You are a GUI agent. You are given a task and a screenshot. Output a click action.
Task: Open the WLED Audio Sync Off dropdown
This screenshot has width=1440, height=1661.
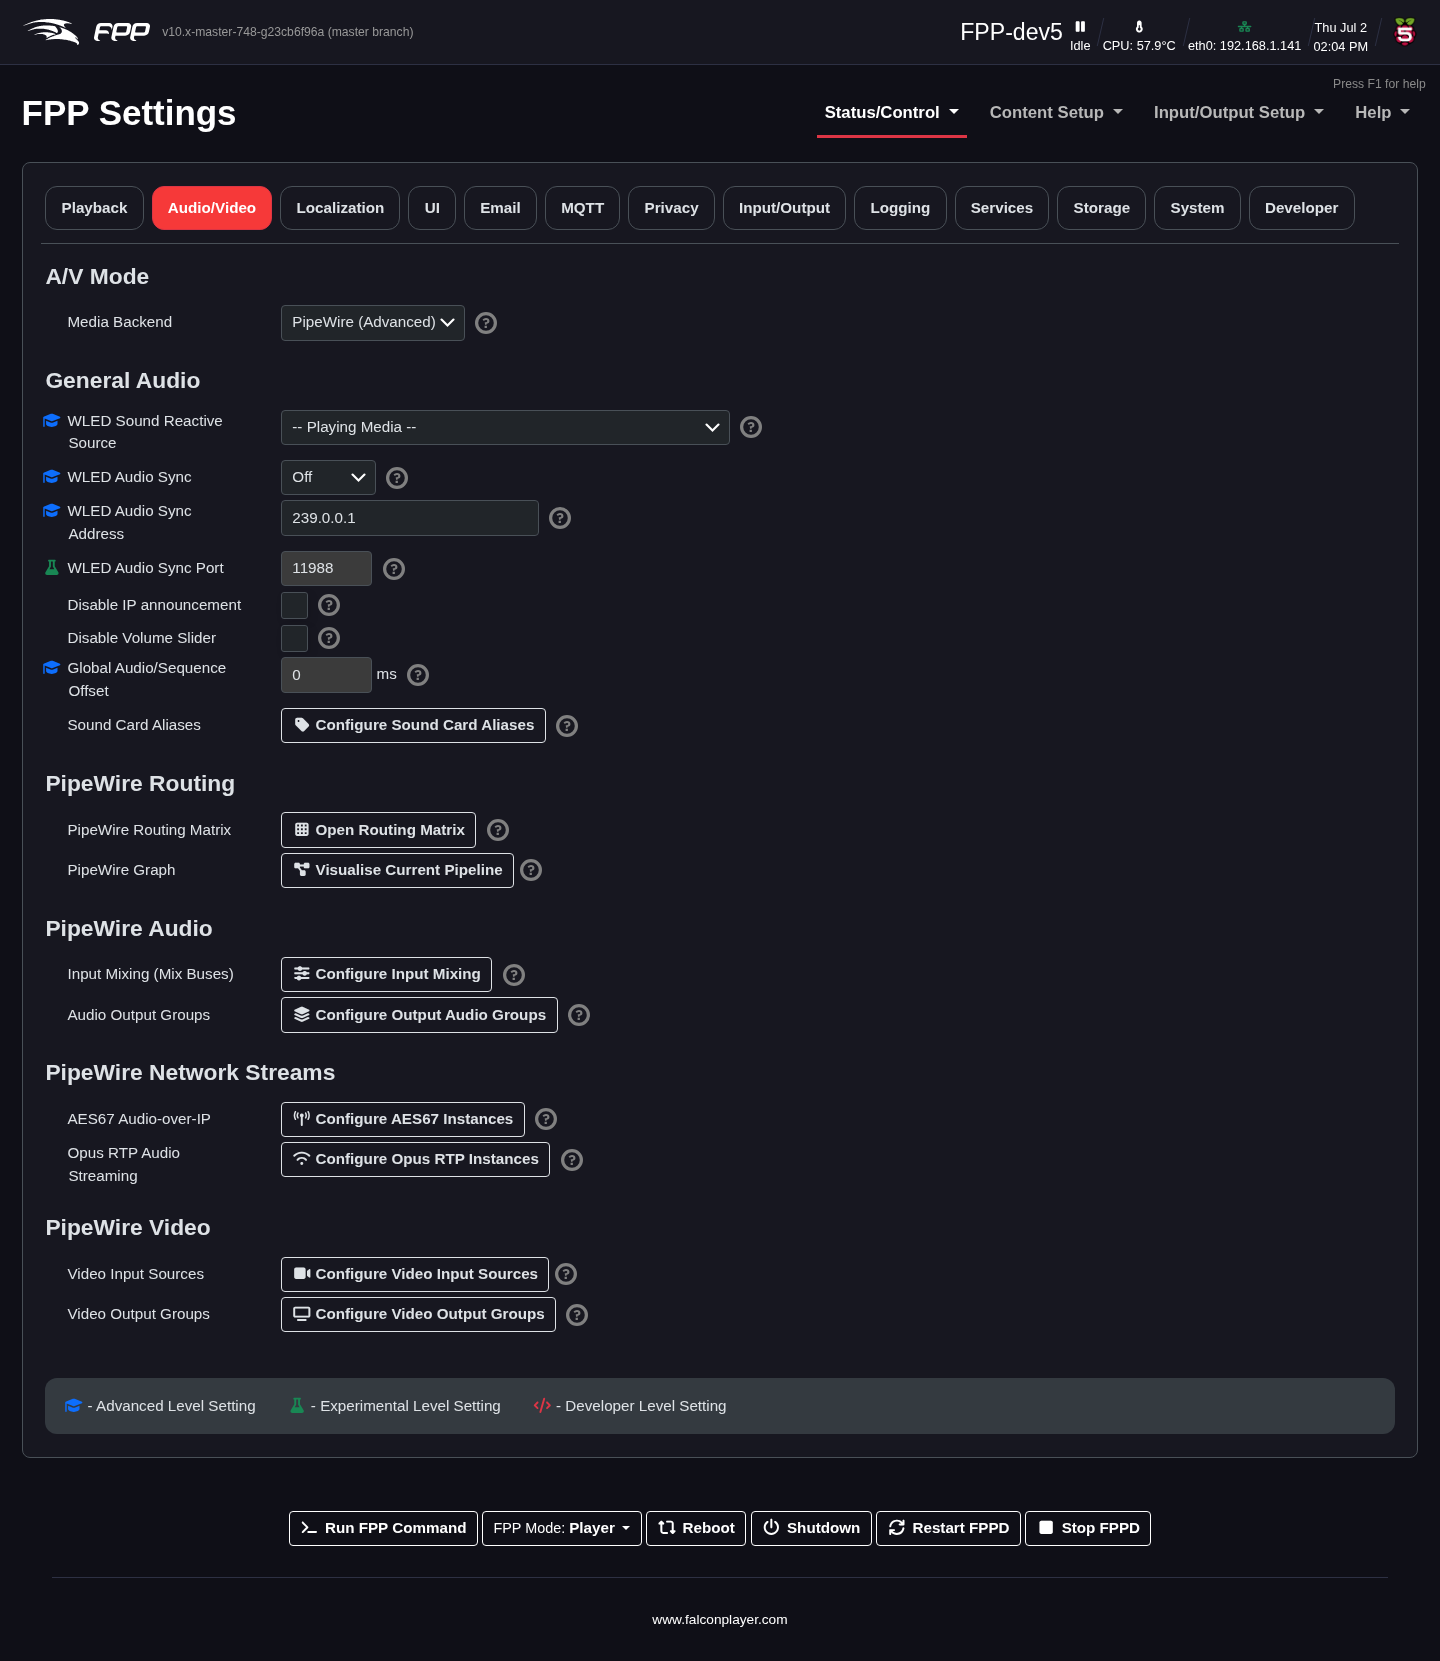[x=328, y=477]
